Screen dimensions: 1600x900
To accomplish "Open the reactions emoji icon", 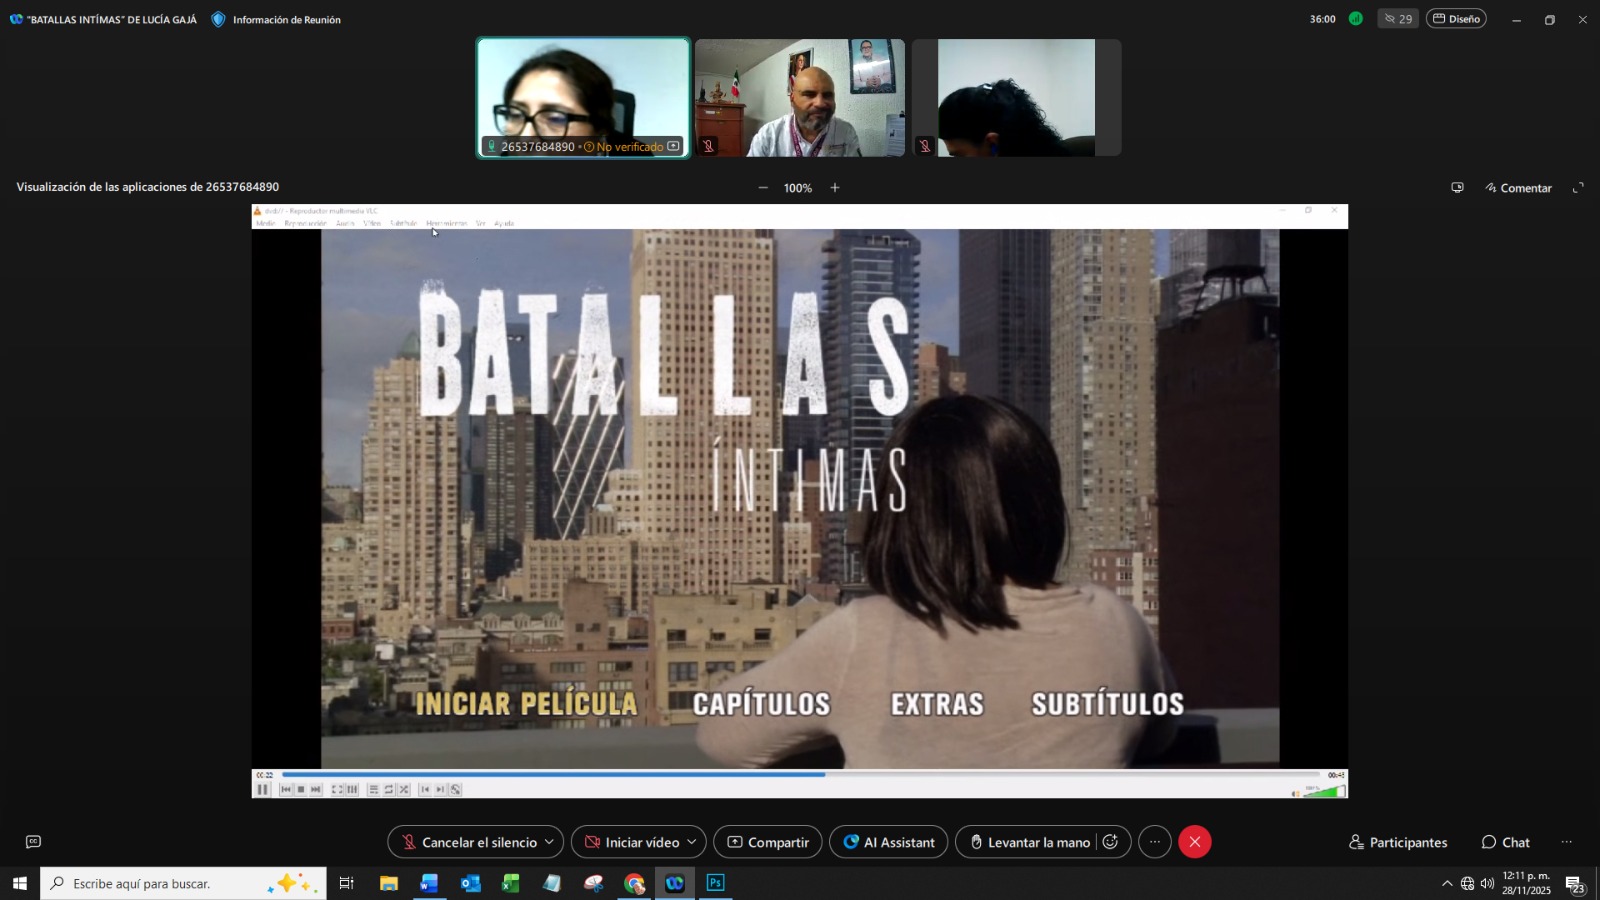I will (x=1110, y=842).
